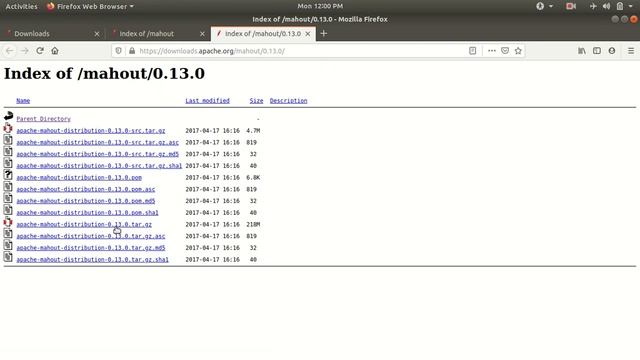Image resolution: width=640 pixels, height=360 pixels.
Task: Click the text-file icon beside tar.gz.sha1
Action: point(8,257)
